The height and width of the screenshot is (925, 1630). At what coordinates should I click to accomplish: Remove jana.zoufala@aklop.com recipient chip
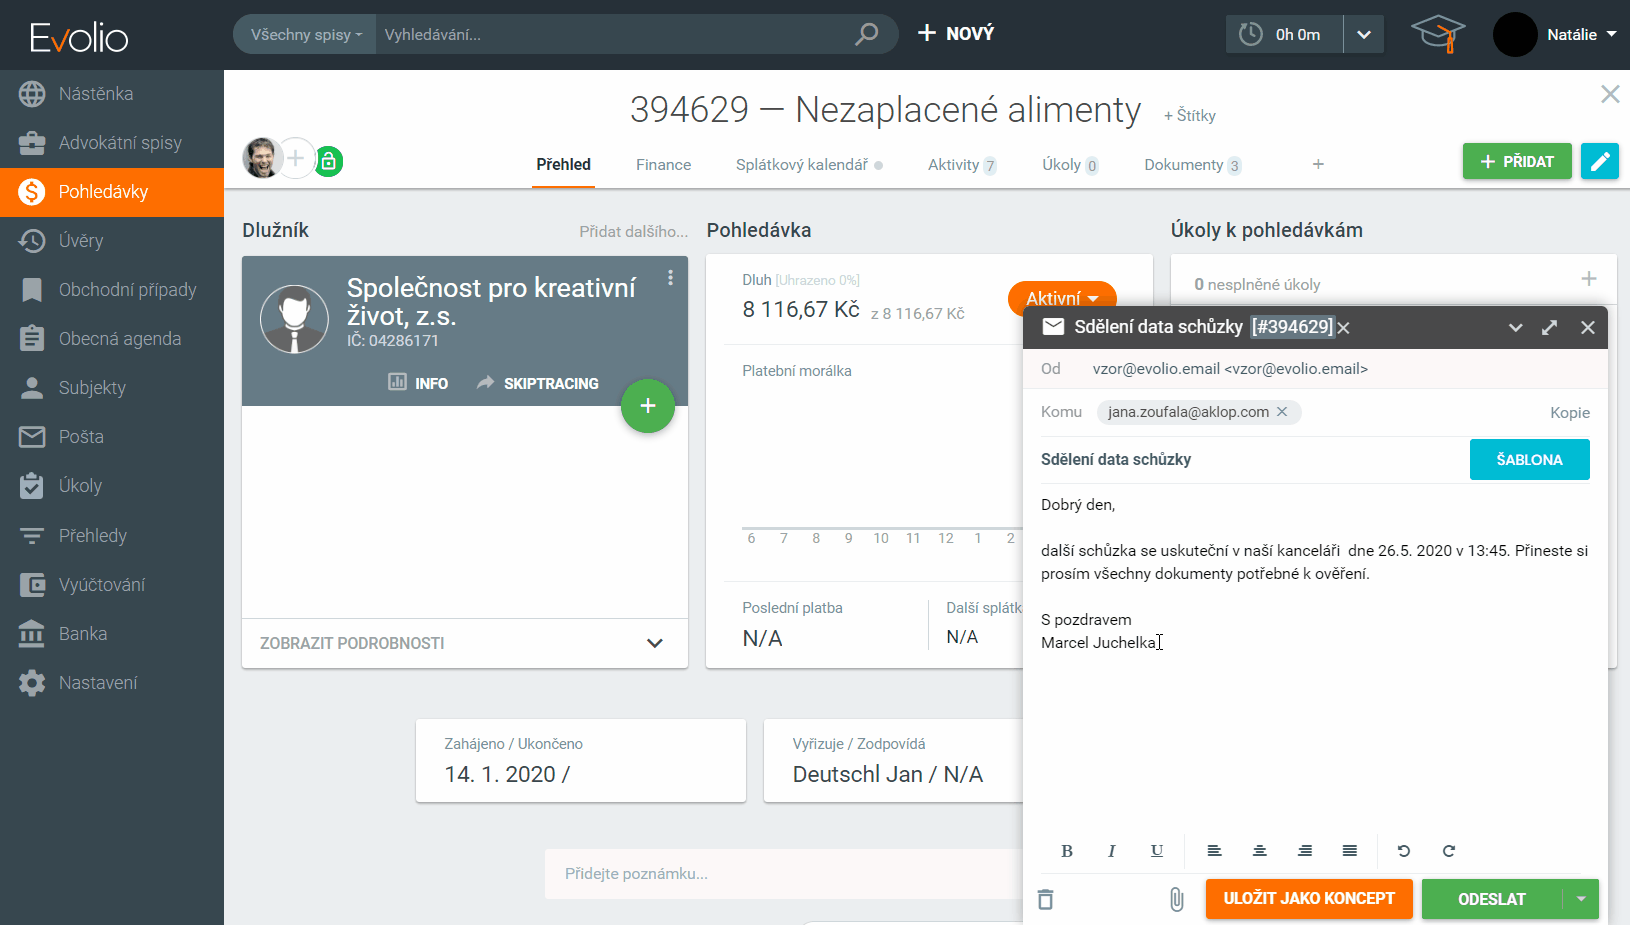pyautogui.click(x=1282, y=412)
